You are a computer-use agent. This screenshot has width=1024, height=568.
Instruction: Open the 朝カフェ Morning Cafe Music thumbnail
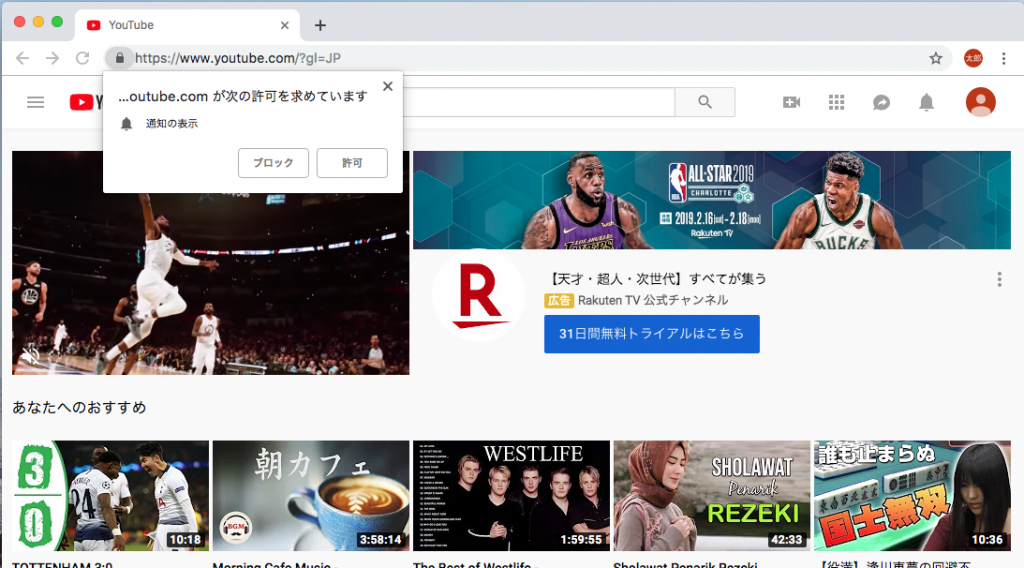pos(311,496)
